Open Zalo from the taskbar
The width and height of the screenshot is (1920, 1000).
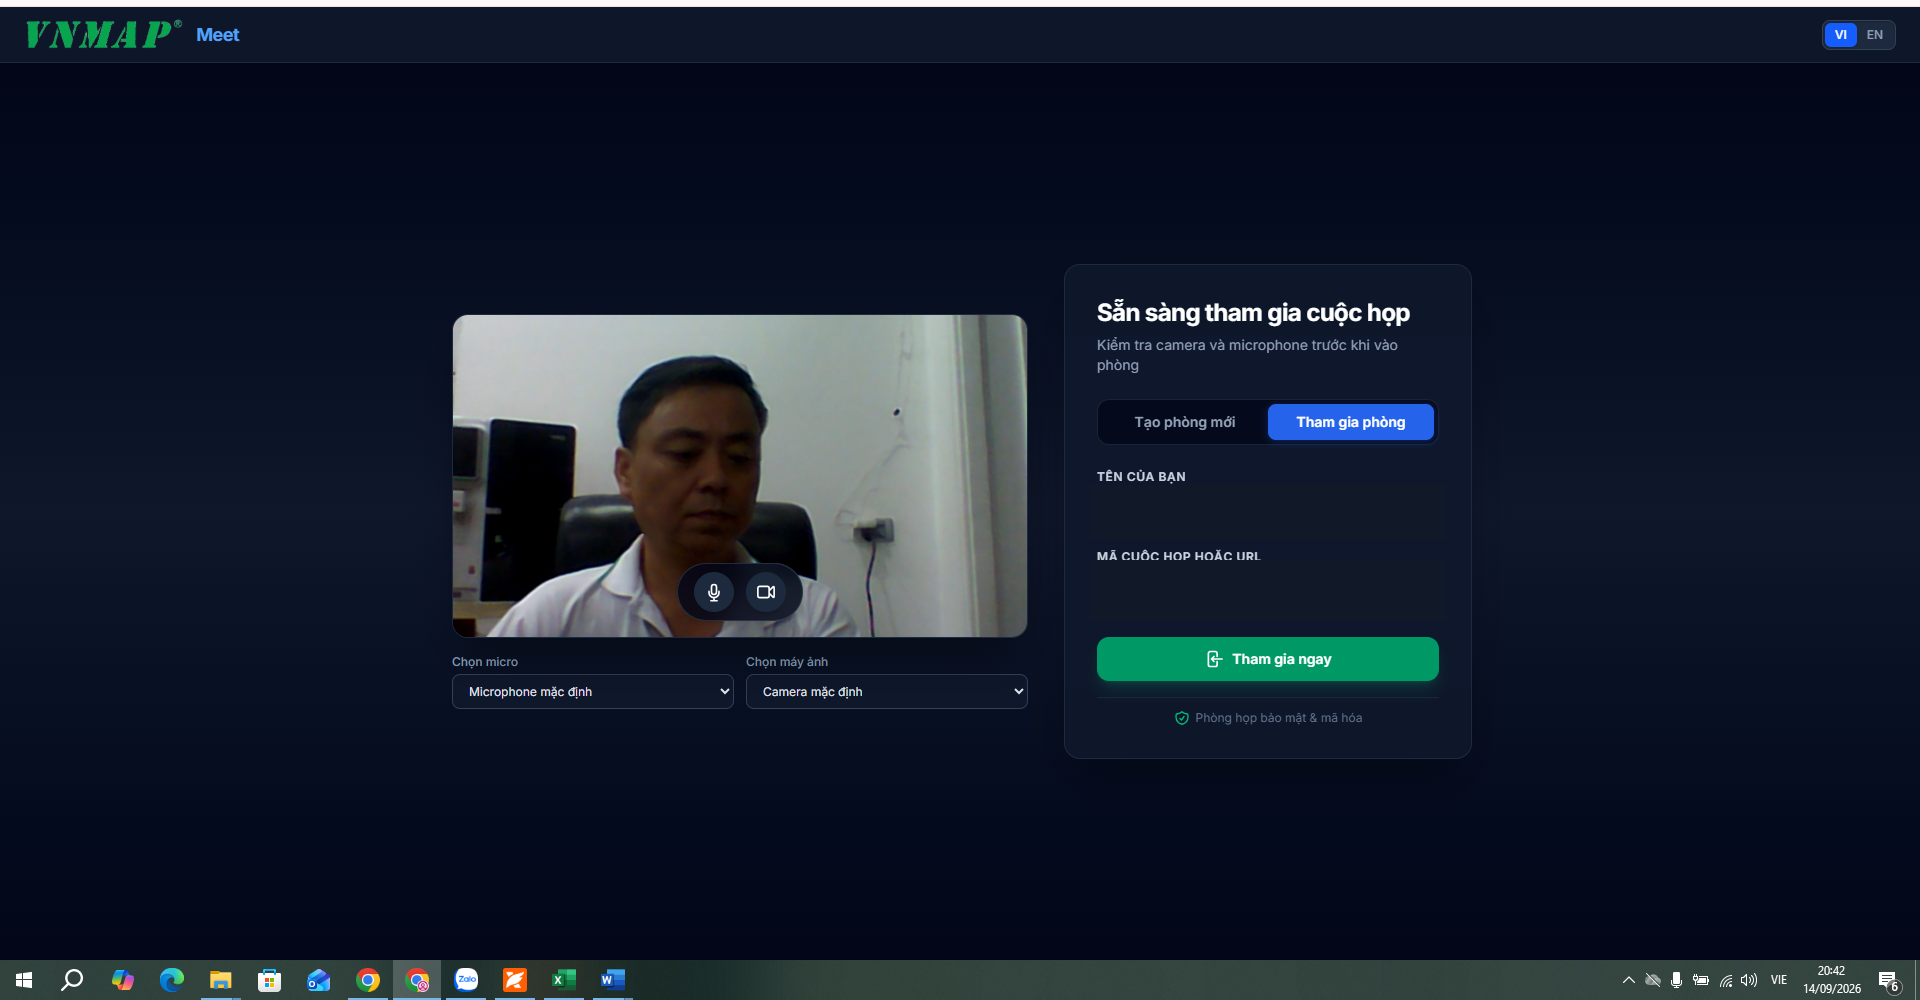click(466, 980)
